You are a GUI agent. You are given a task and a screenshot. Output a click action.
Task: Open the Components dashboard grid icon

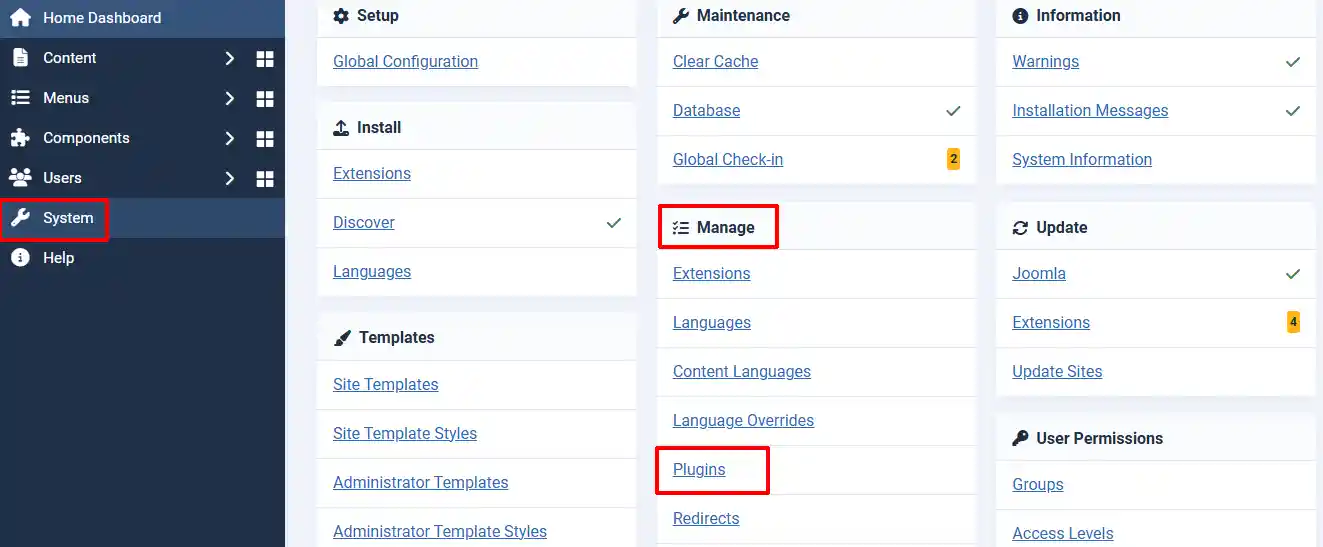coord(265,138)
